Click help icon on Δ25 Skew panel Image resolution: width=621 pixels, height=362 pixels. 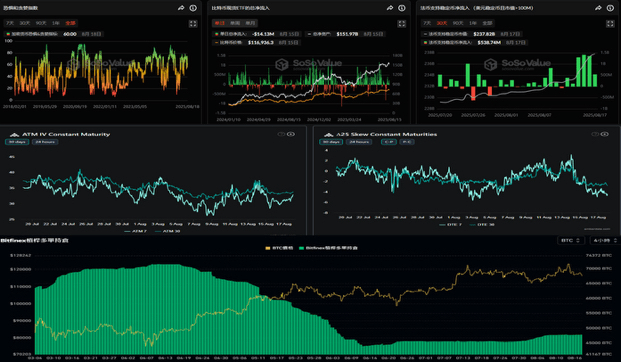595,134
